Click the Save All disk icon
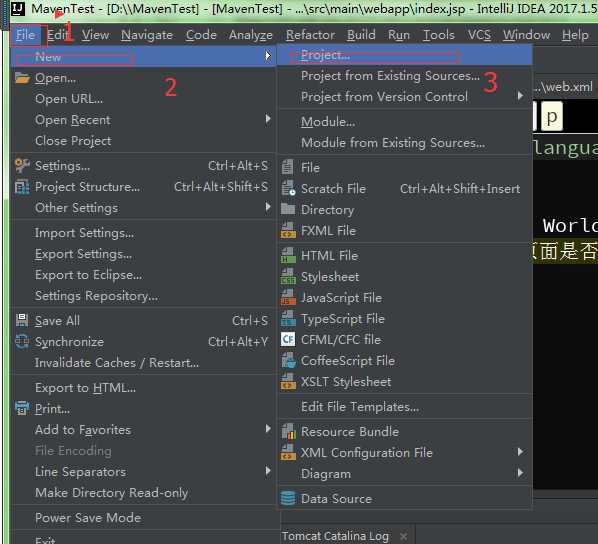This screenshot has width=598, height=544. point(22,320)
